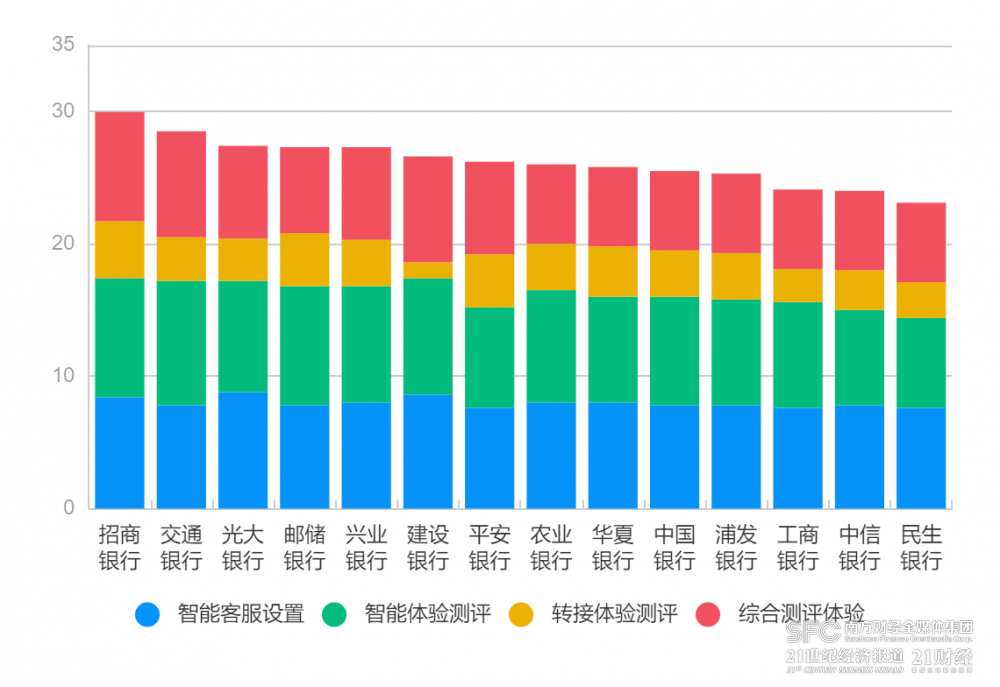Select the 农业银行 axis label
The height and width of the screenshot is (687, 1000).
[x=551, y=547]
